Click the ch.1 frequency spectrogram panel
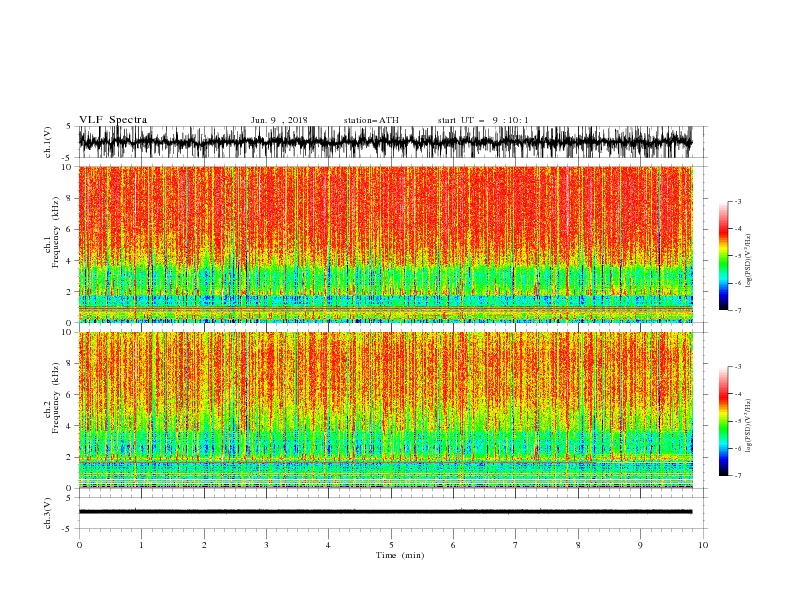 tap(385, 244)
